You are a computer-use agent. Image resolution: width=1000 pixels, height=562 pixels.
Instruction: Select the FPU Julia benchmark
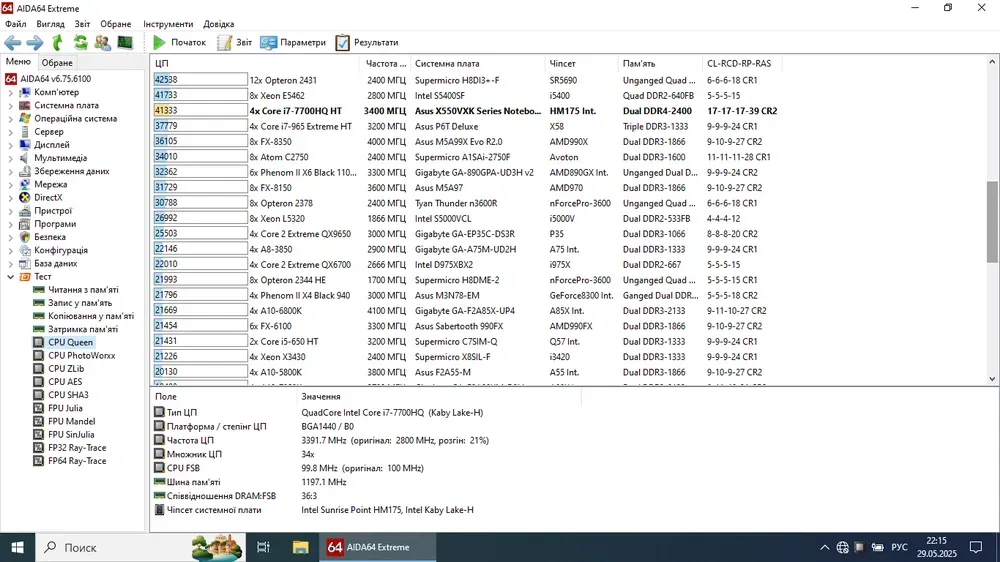tap(70, 408)
